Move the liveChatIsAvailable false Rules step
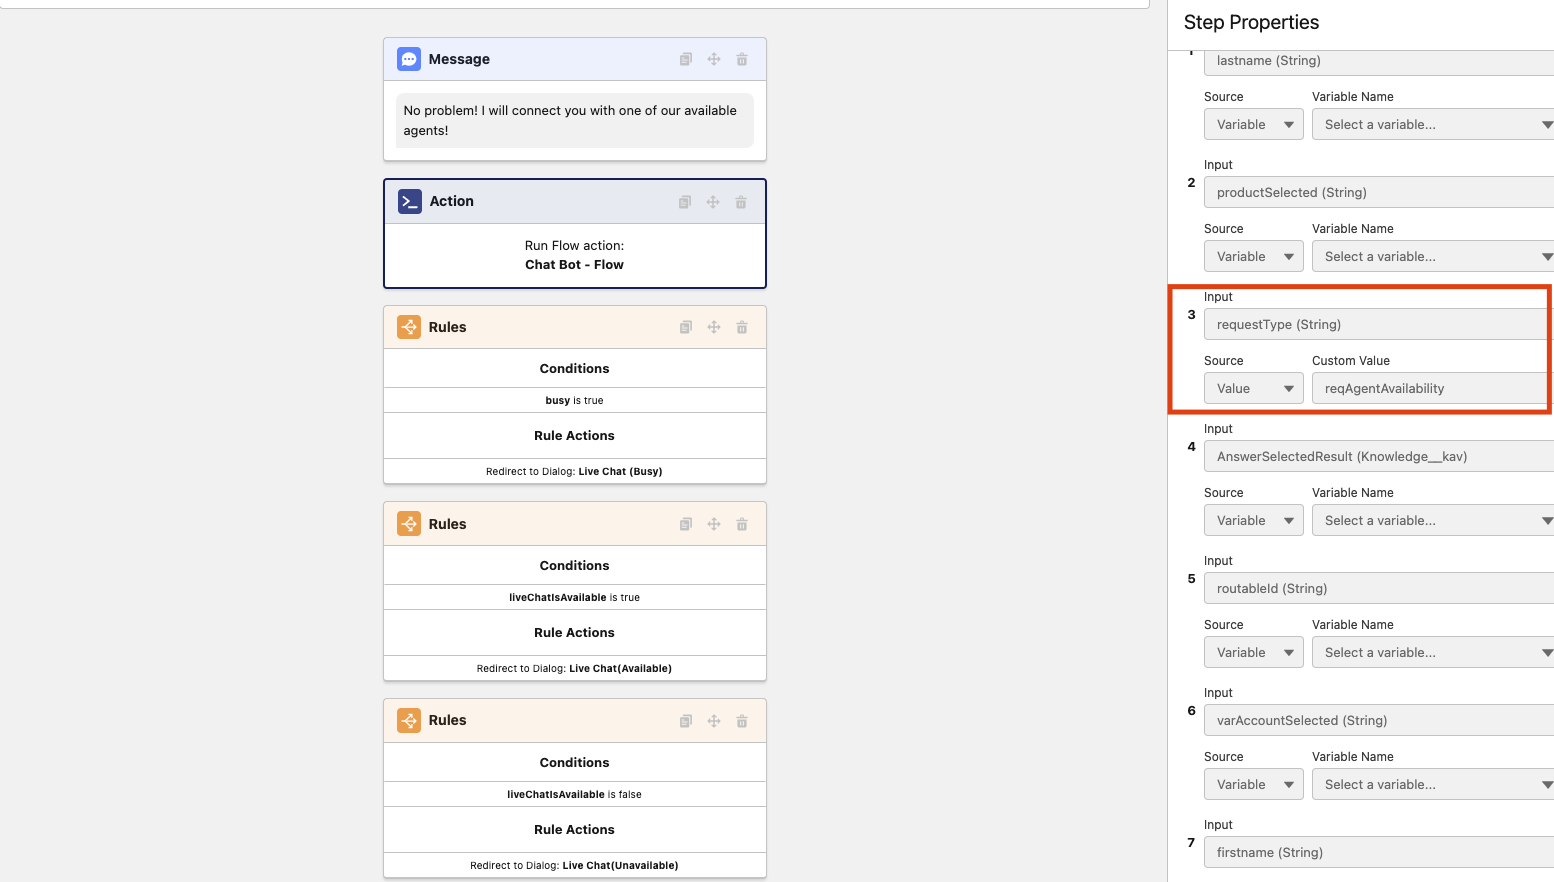The width and height of the screenshot is (1554, 882). click(713, 720)
